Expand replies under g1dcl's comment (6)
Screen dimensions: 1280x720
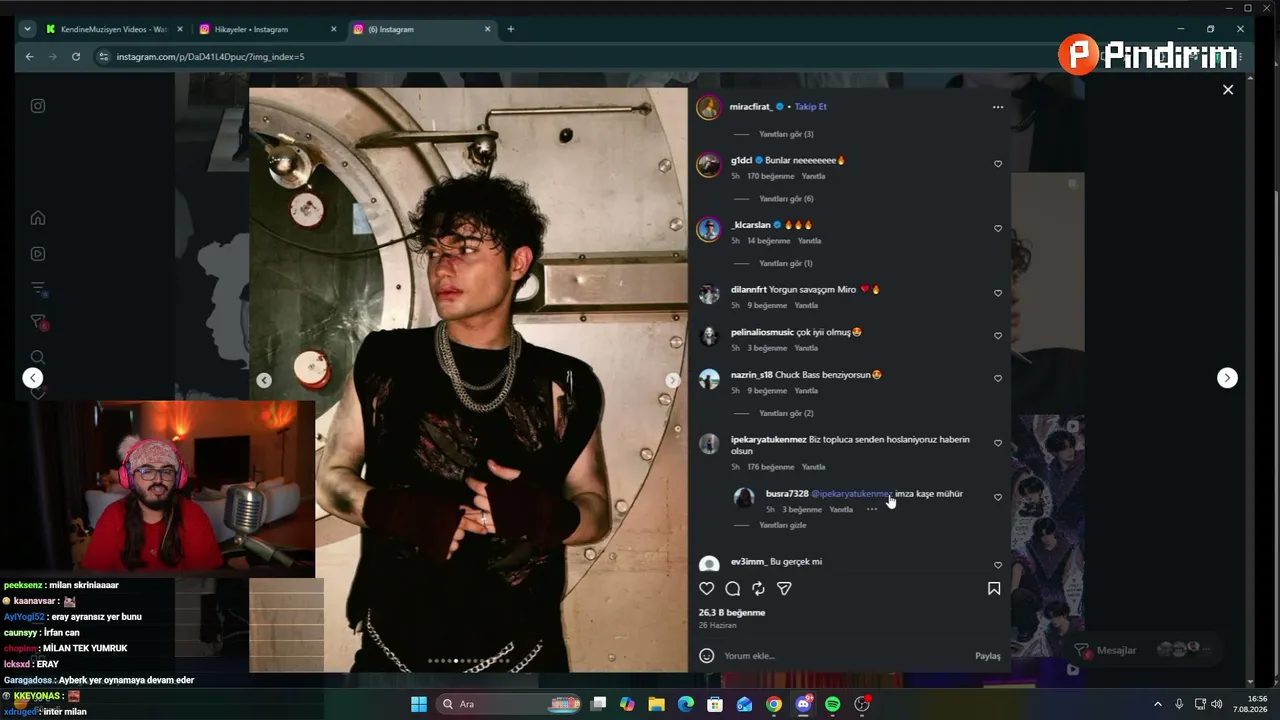[x=786, y=199]
